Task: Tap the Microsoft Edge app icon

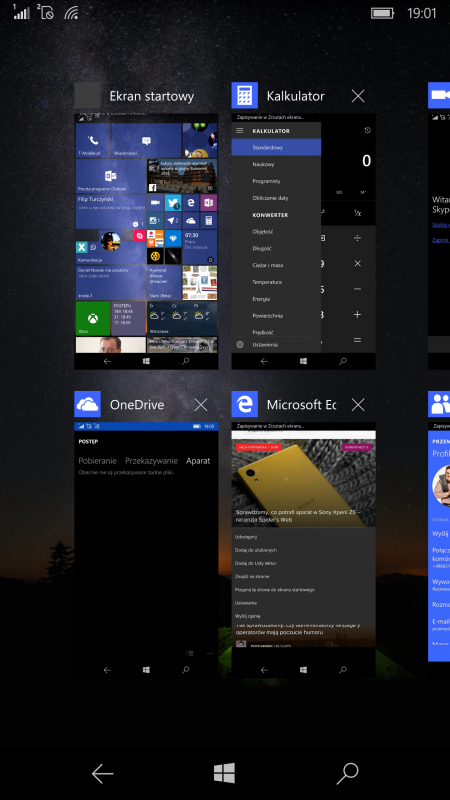Action: (x=244, y=405)
